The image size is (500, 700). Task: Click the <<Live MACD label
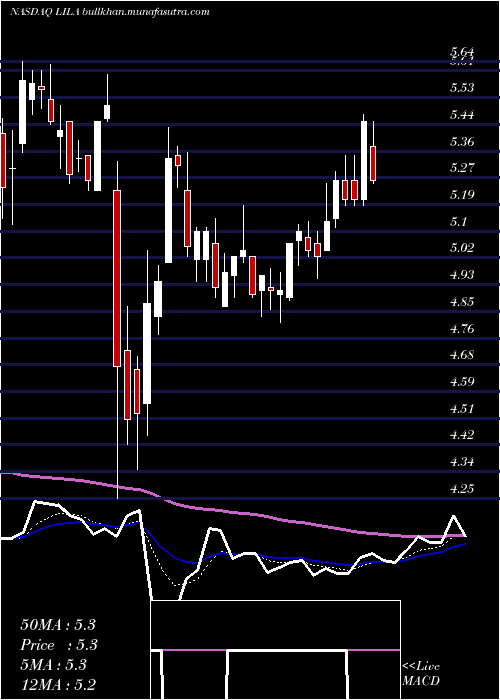pos(421,673)
